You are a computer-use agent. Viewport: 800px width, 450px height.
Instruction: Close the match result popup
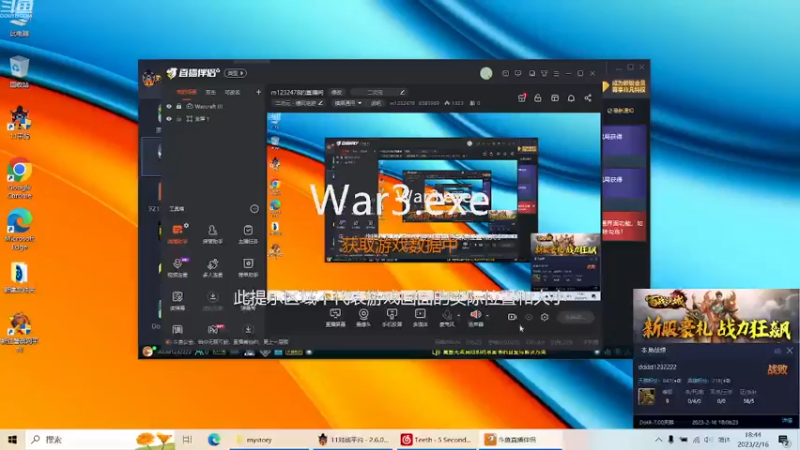pyautogui.click(x=790, y=351)
